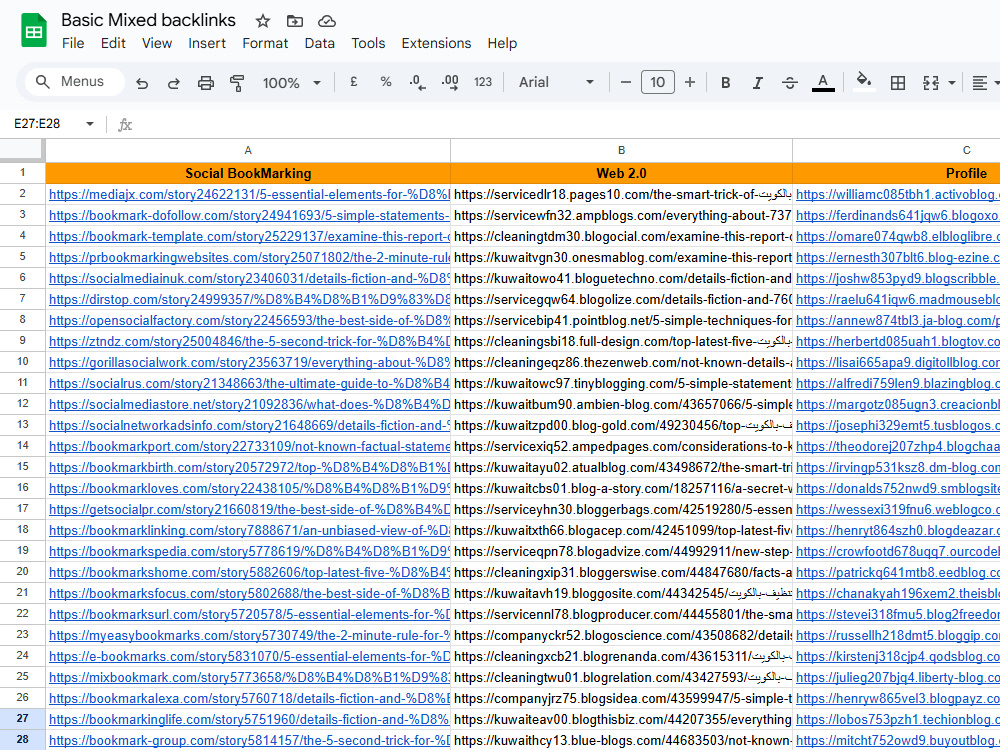This screenshot has height=750, width=1000.
Task: Increase decimal places
Action: 450,82
